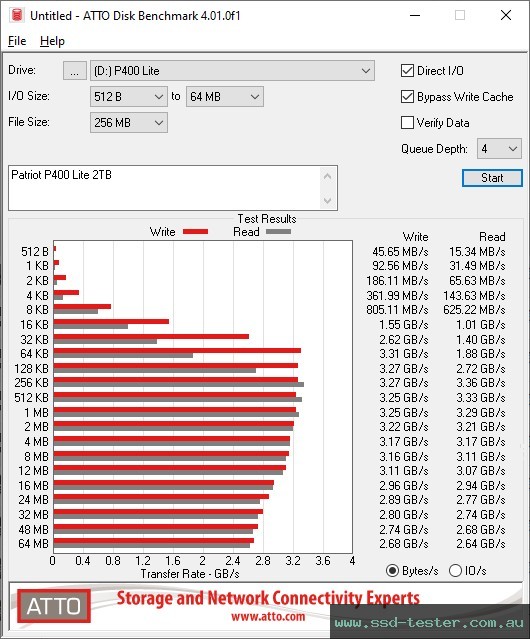
Task: Click the ATTO app icon in title bar
Action: pyautogui.click(x=17, y=15)
